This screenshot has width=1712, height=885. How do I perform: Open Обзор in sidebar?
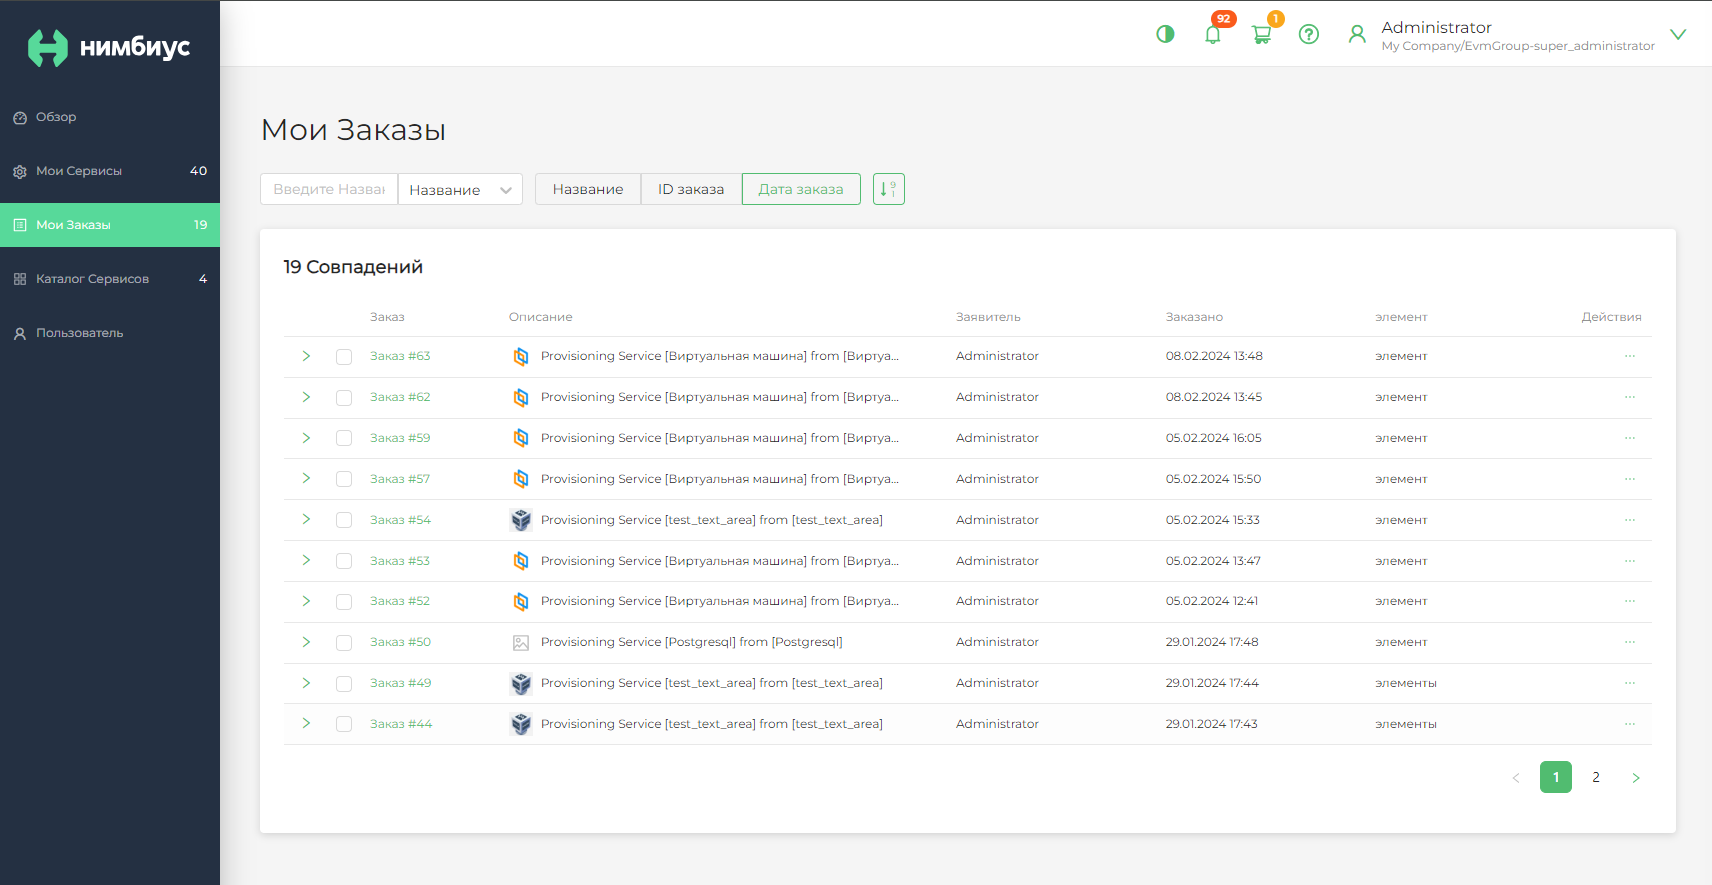[110, 117]
